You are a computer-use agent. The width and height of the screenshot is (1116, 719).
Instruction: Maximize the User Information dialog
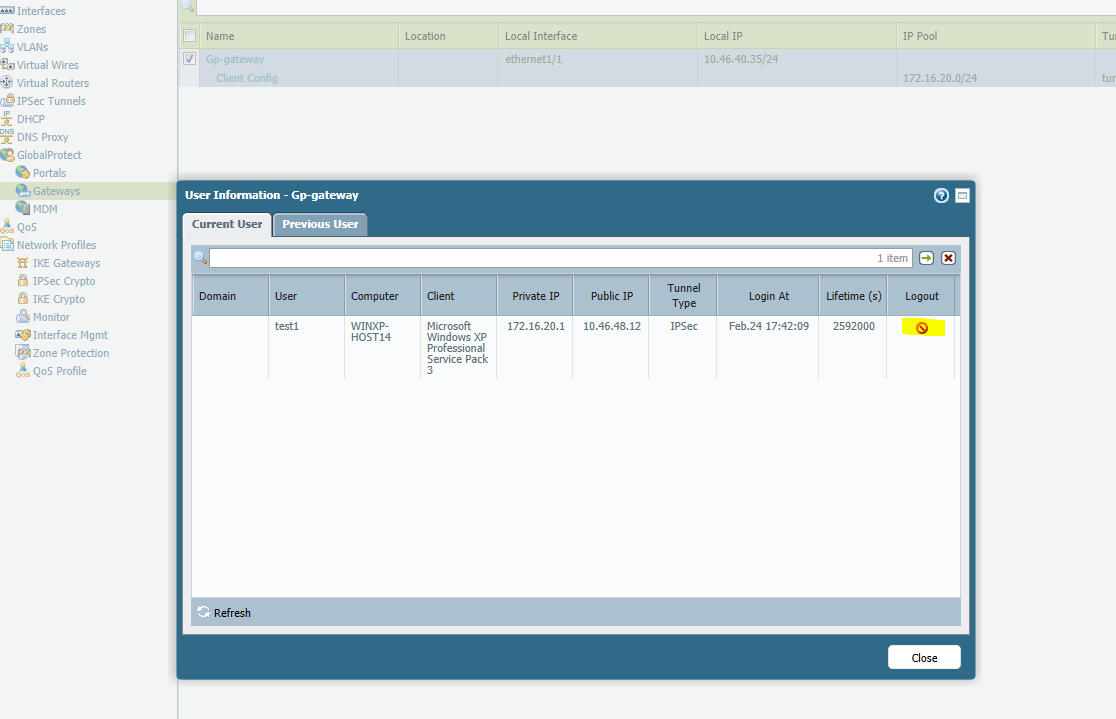point(962,196)
